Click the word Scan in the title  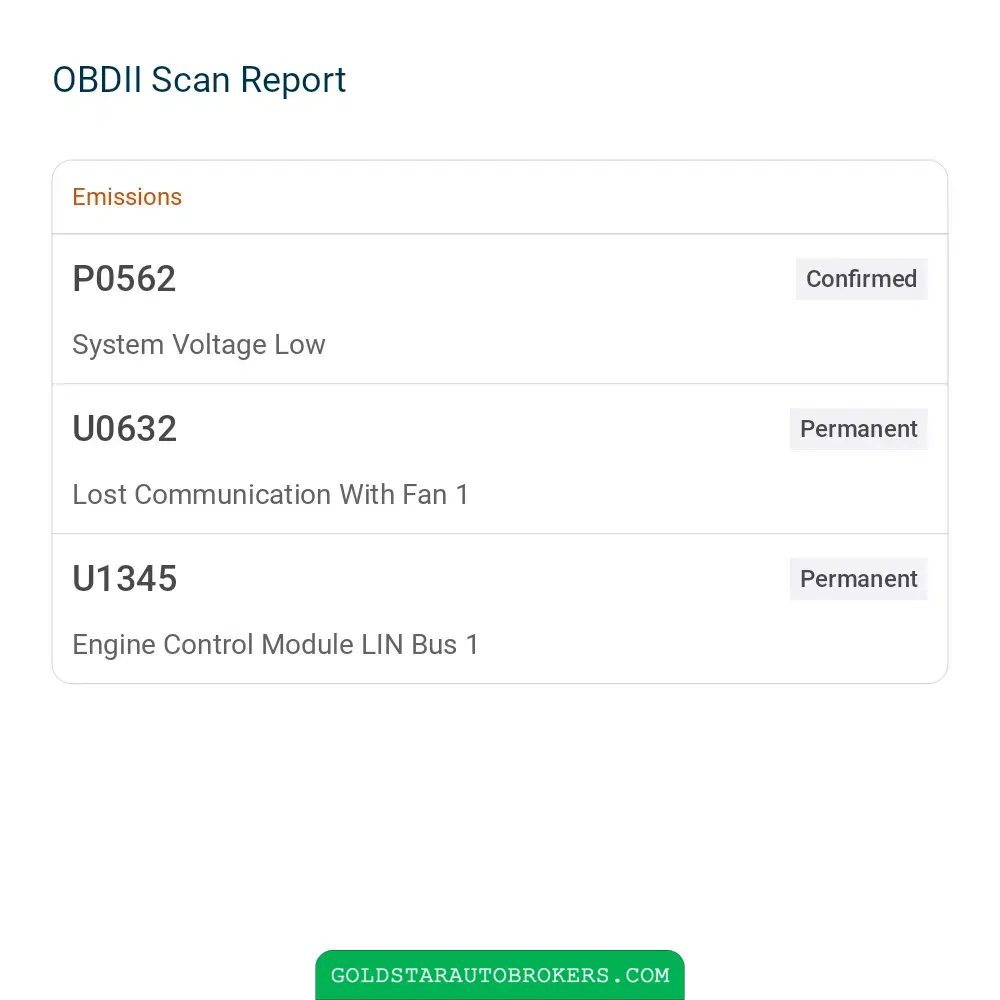tap(191, 80)
